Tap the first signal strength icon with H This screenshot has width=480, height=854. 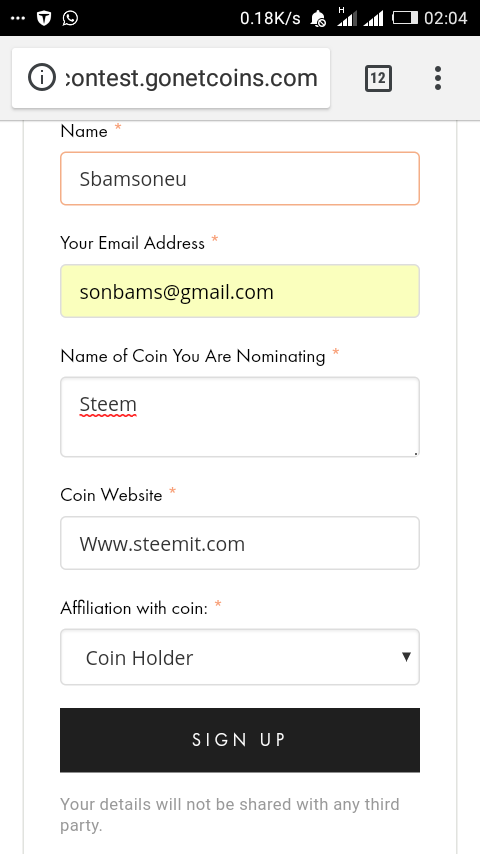(x=347, y=17)
